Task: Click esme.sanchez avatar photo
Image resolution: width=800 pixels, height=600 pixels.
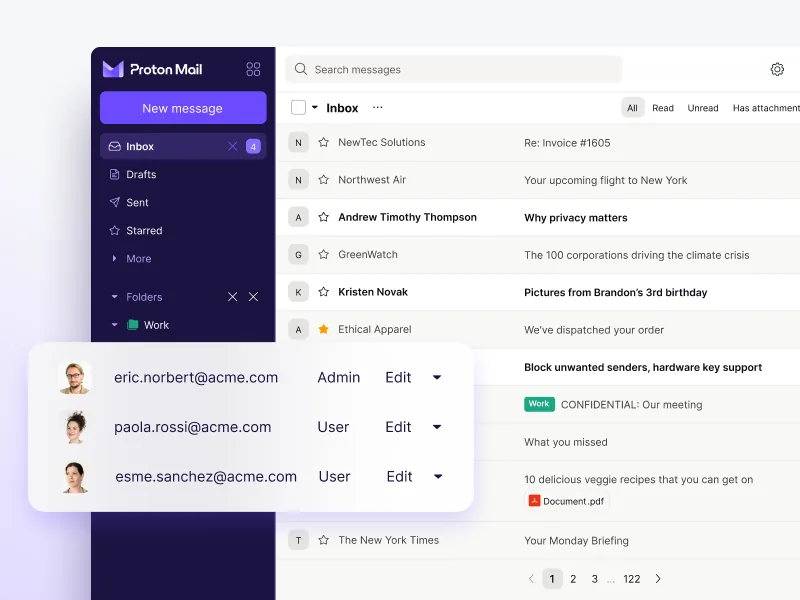Action: coord(75,477)
